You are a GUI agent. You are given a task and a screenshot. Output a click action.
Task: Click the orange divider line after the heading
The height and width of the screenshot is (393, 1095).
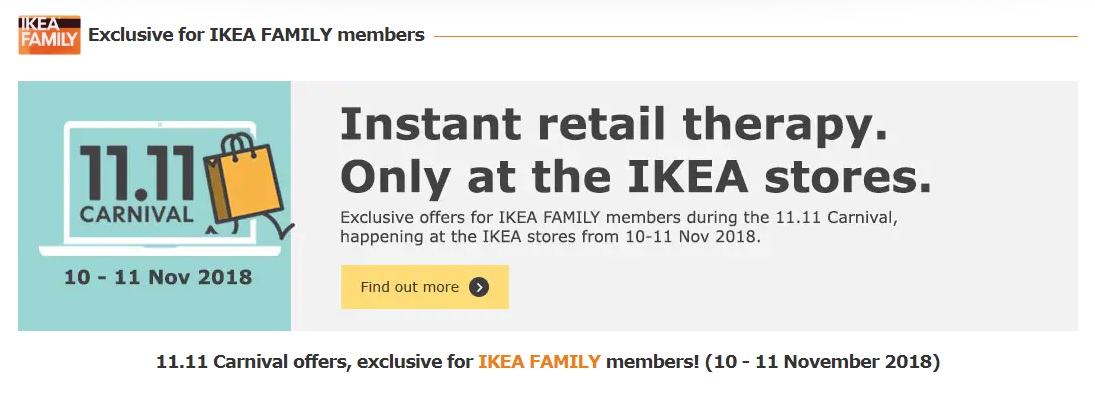(x=756, y=36)
